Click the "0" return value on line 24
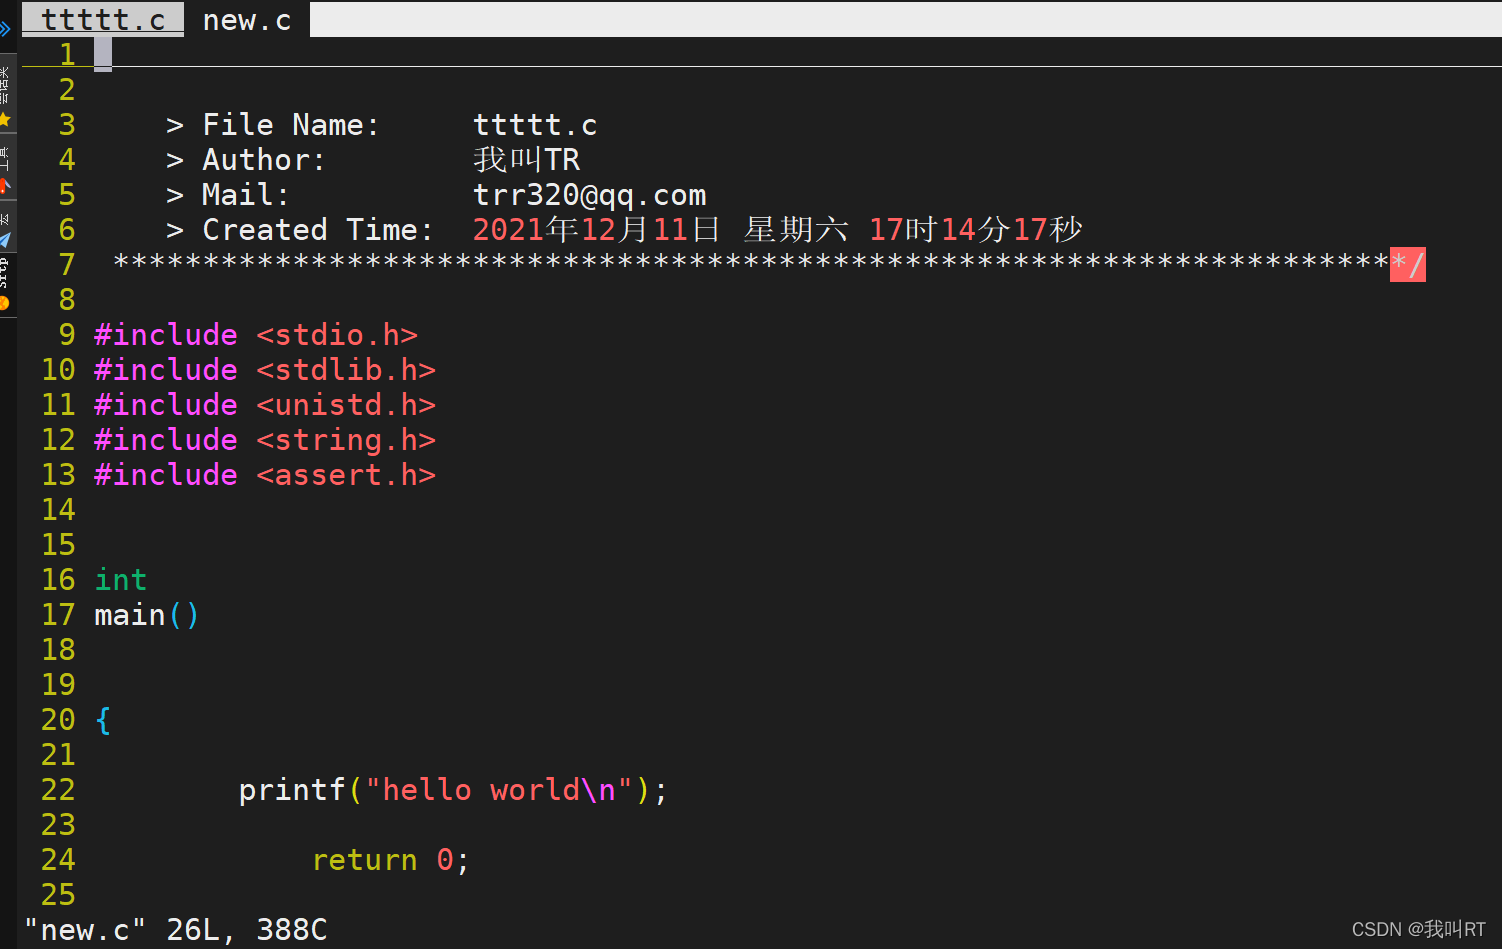The image size is (1502, 949). coord(445,860)
